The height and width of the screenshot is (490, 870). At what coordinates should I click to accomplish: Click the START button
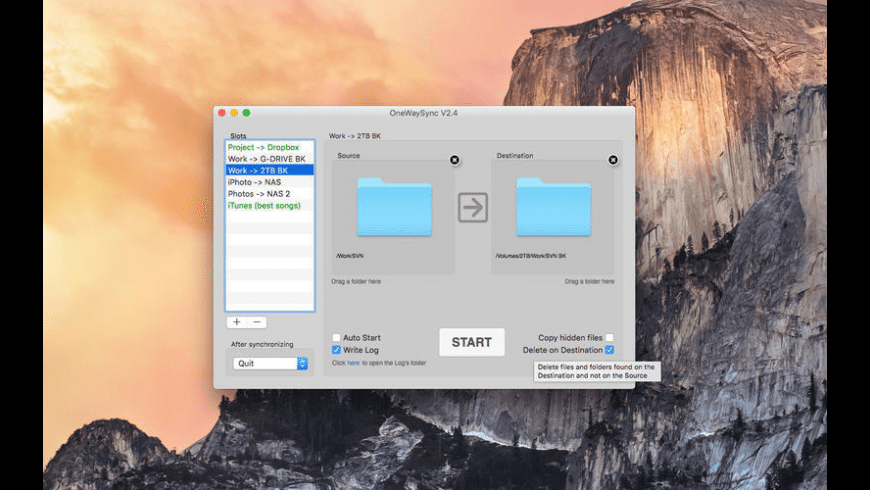472,342
